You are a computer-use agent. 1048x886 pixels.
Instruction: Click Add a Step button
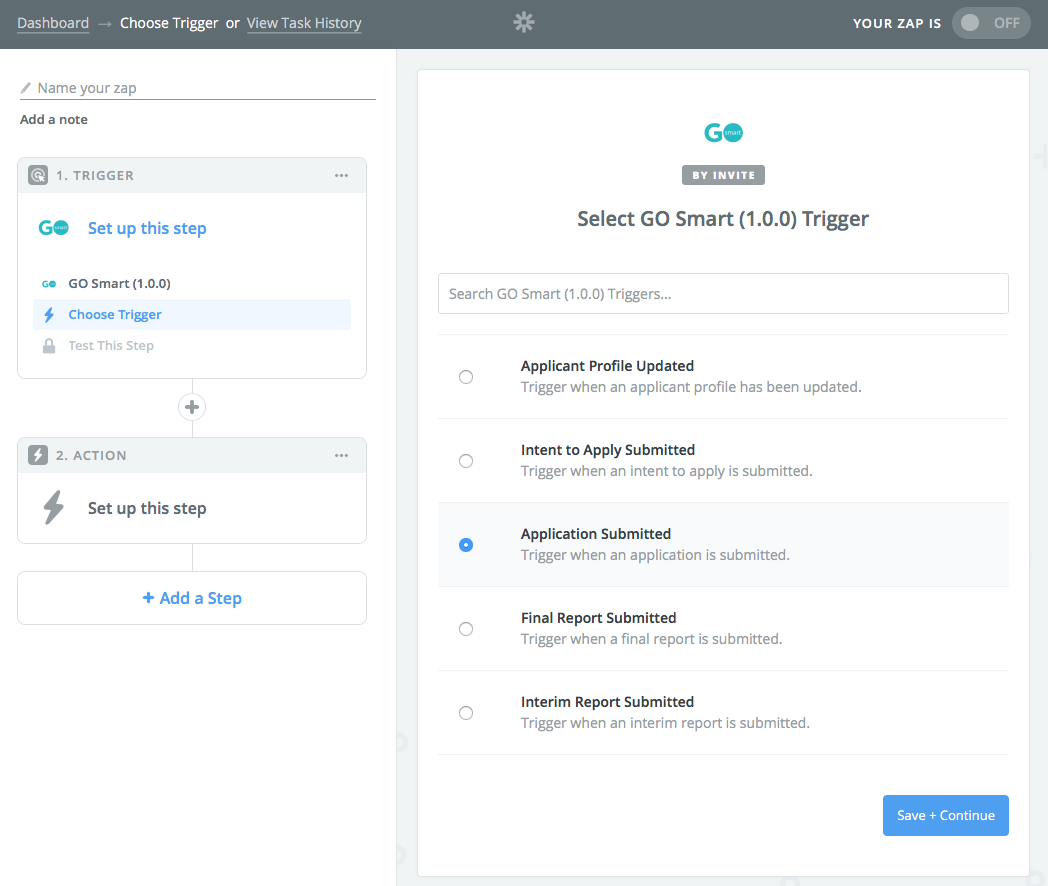pos(192,598)
